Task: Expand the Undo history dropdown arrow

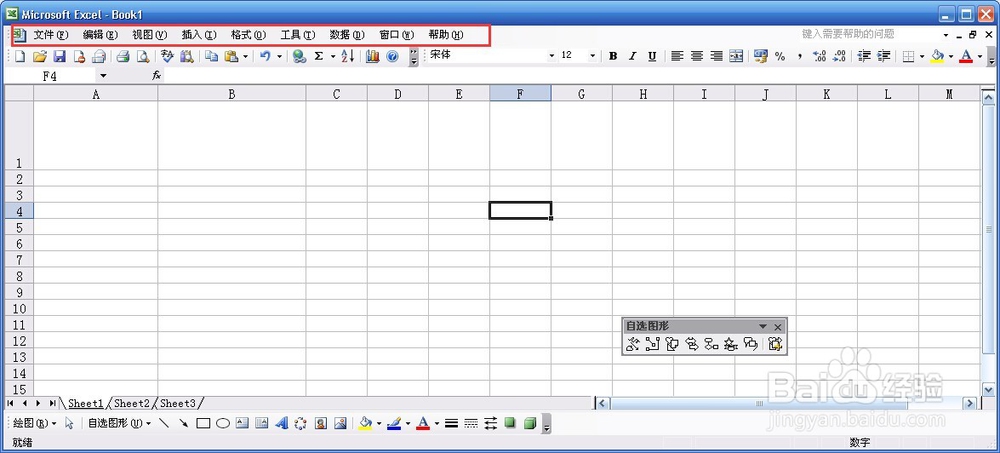Action: 279,57
